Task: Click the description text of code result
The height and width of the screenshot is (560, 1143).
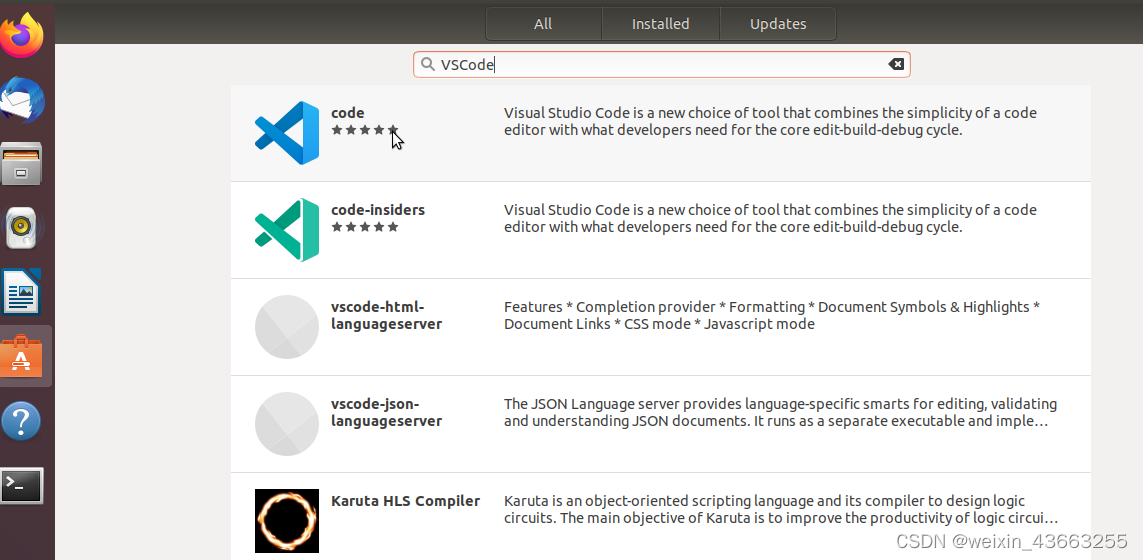Action: pos(771,122)
